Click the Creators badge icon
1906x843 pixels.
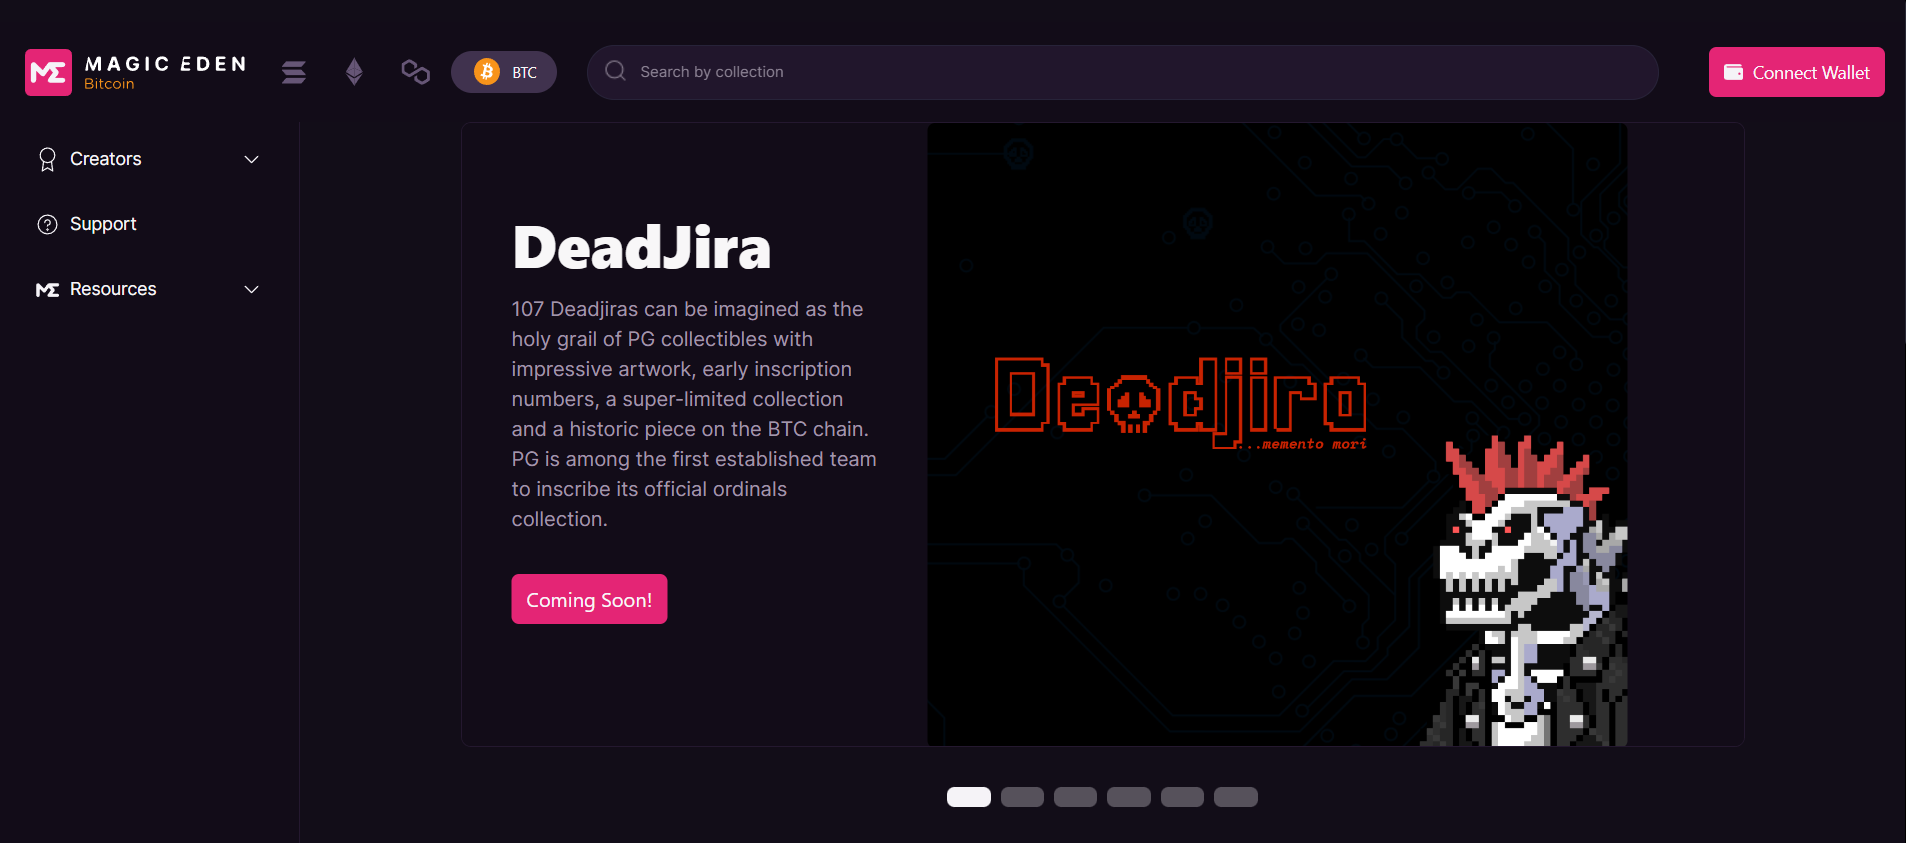coord(47,159)
